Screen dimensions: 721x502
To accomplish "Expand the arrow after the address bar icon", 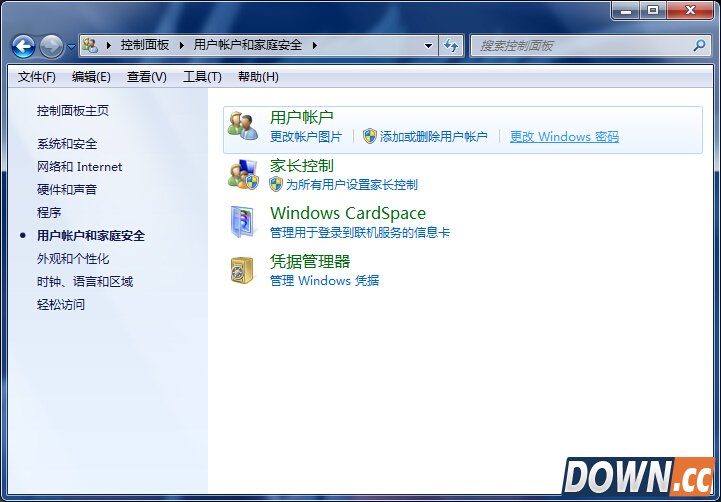I will coord(109,45).
